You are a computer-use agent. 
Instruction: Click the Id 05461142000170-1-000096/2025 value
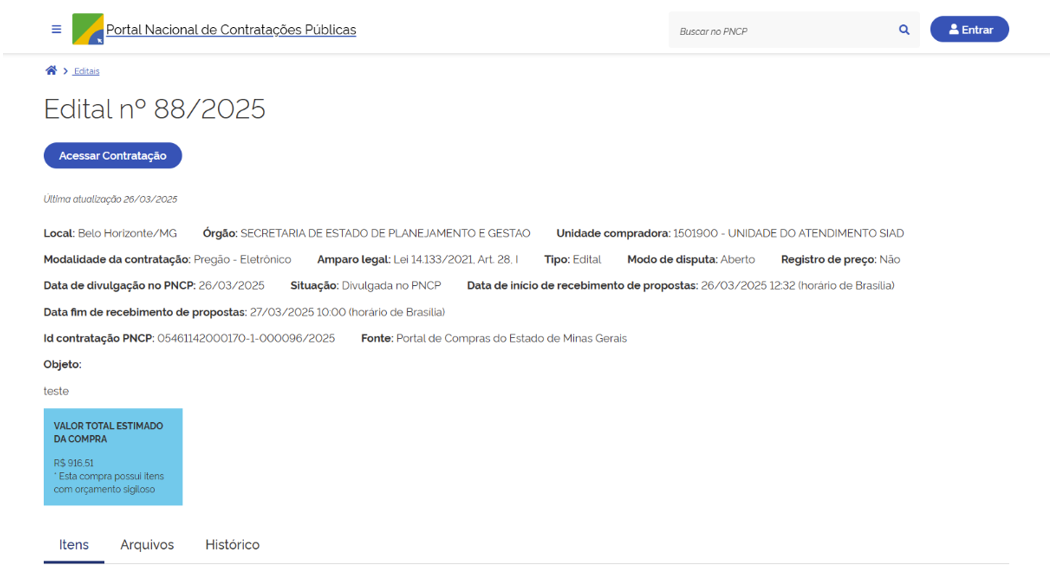click(246, 339)
